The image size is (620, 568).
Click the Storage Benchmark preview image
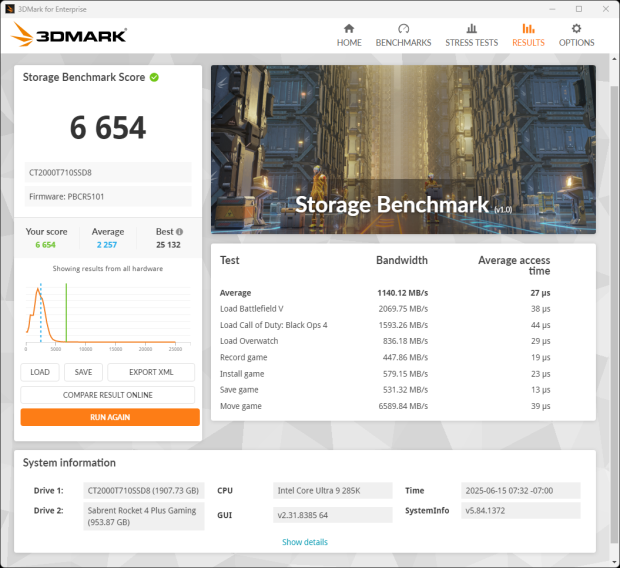click(x=403, y=150)
